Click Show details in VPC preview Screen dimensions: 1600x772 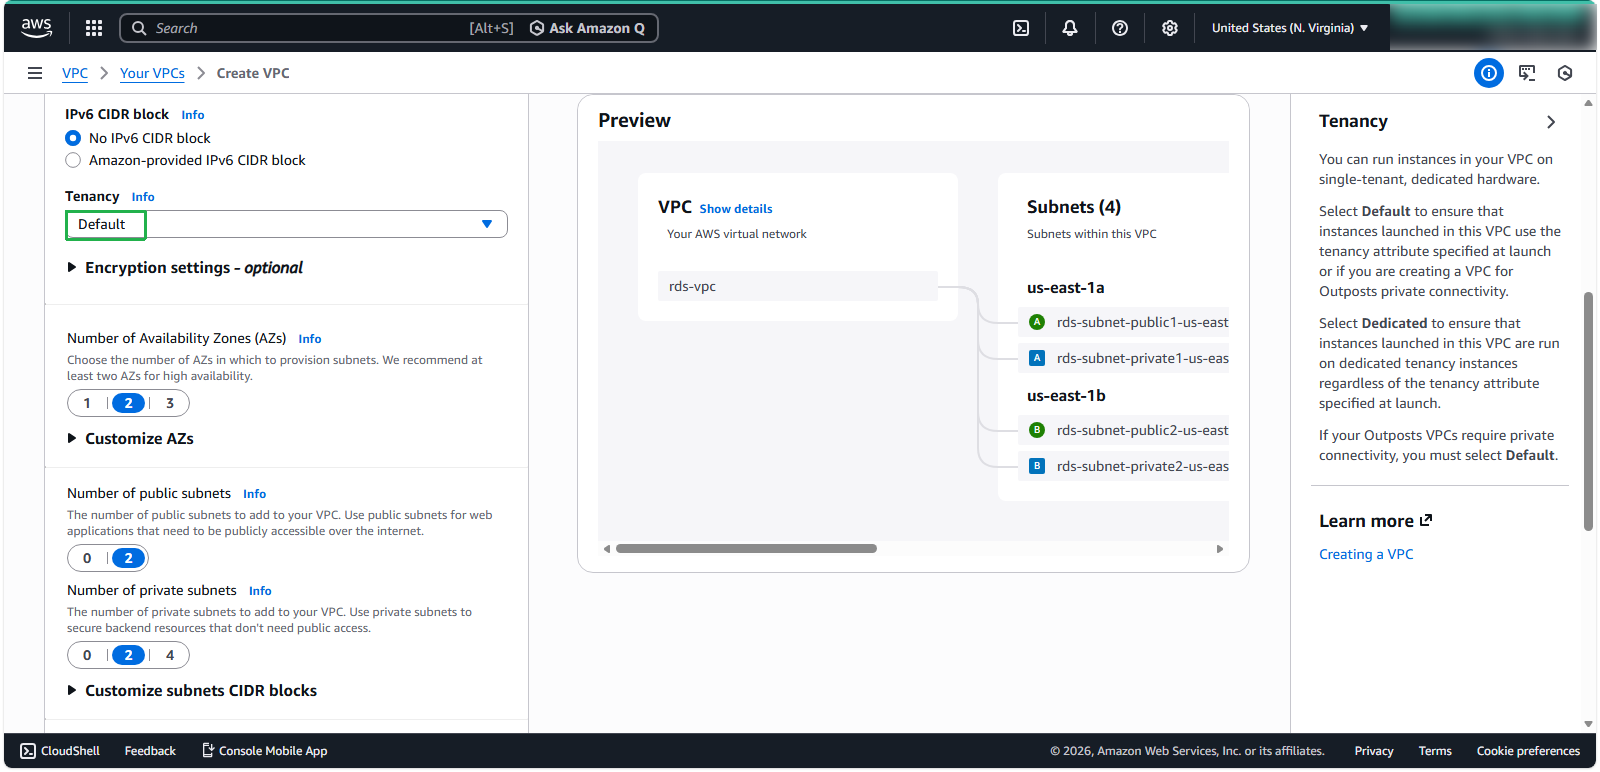point(736,209)
